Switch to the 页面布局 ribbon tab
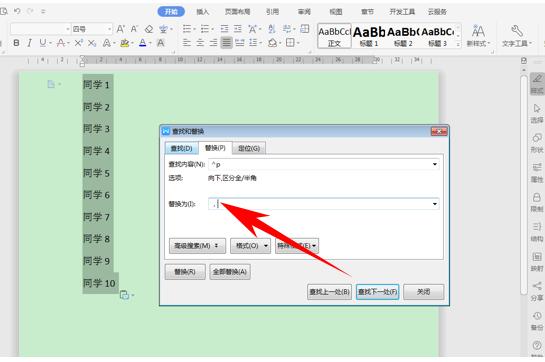This screenshot has width=545, height=362. click(237, 11)
